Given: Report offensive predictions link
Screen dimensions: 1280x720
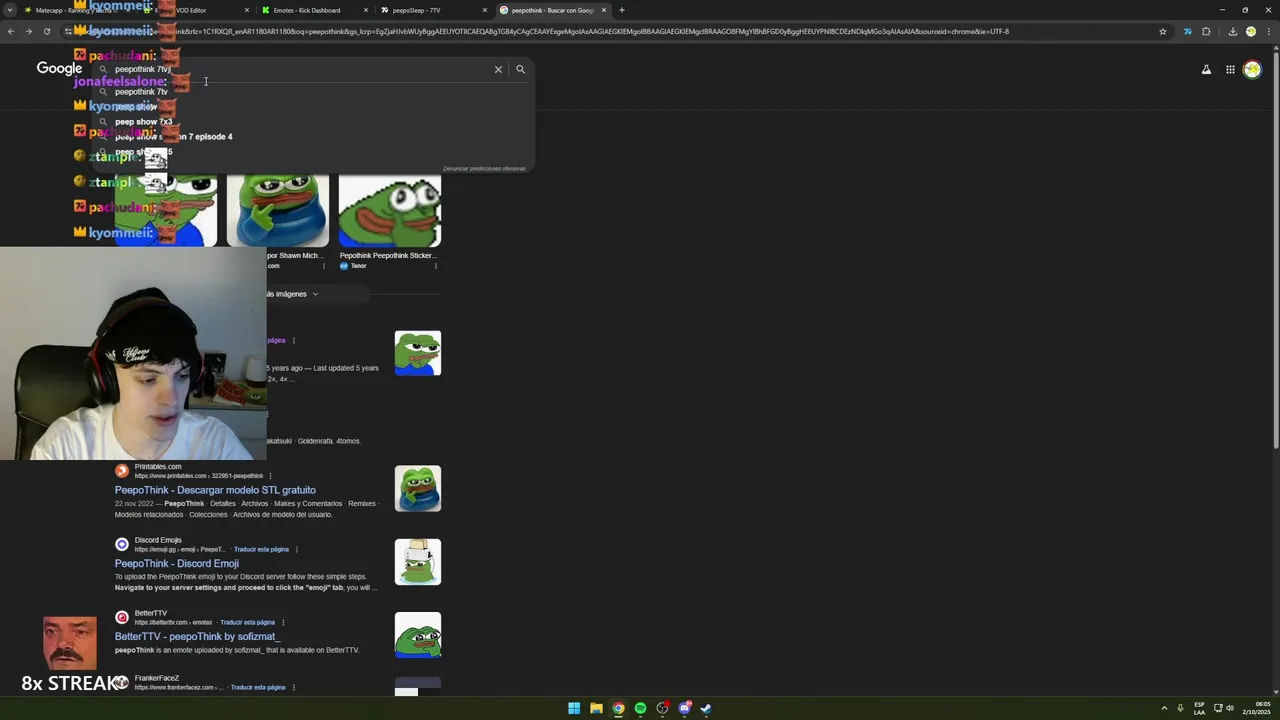Looking at the screenshot, I should pos(484,168).
